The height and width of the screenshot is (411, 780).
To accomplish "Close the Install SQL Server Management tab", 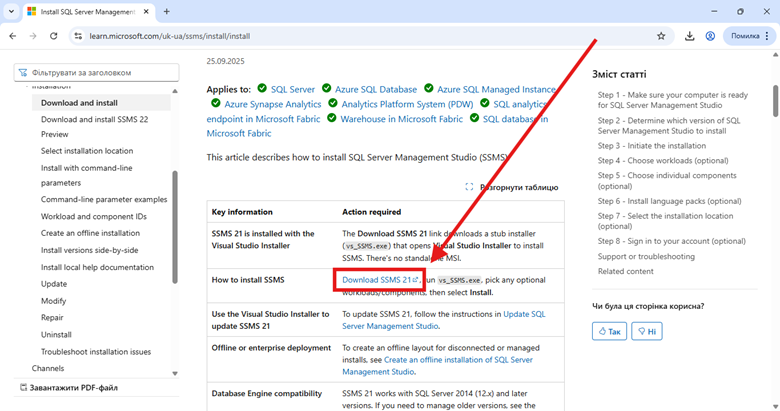I will (x=146, y=11).
